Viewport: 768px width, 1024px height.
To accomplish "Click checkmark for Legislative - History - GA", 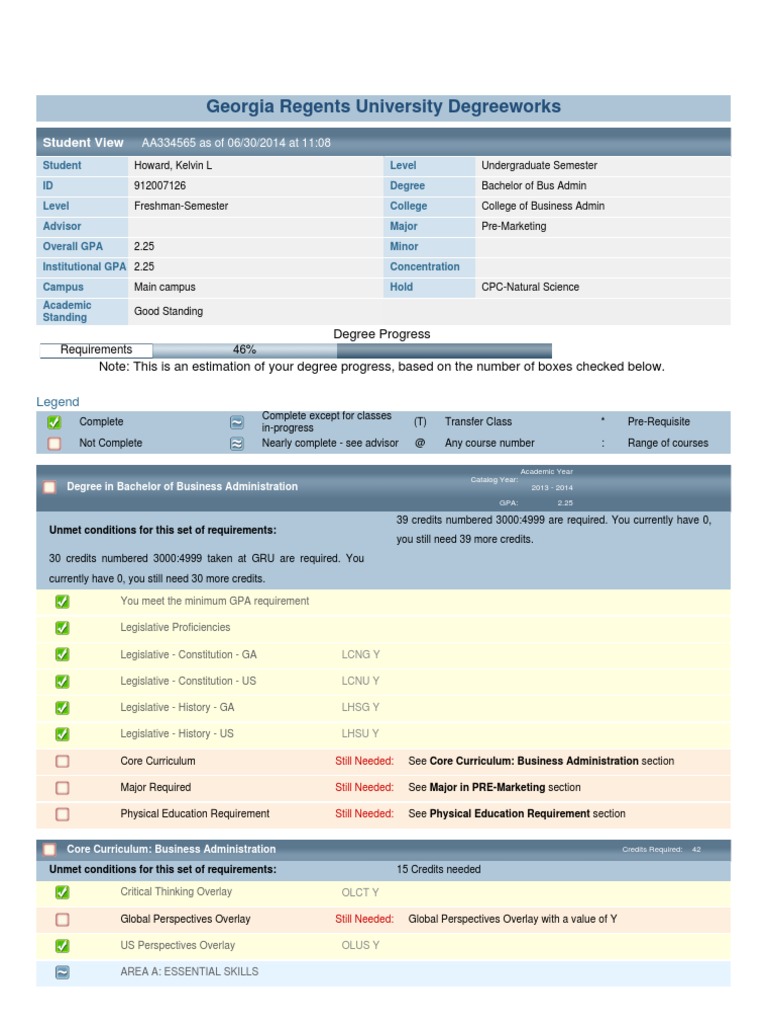I will 62,707.
